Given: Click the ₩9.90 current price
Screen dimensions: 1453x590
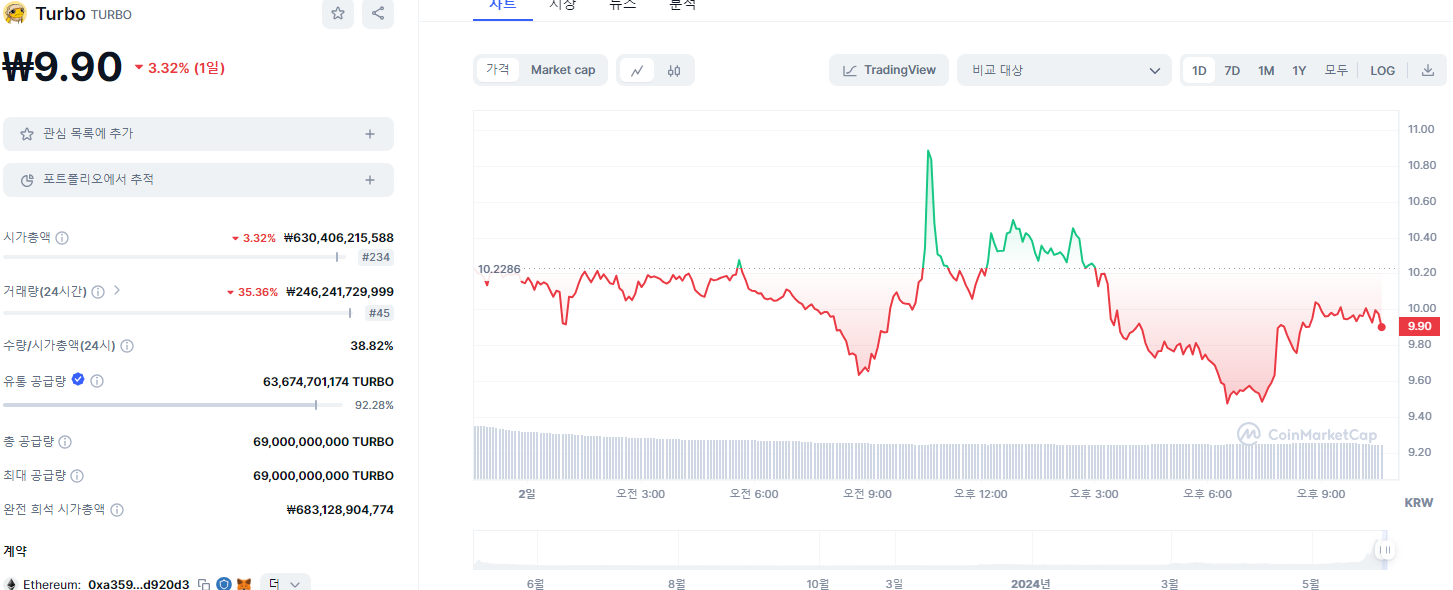Looking at the screenshot, I should 63,67.
